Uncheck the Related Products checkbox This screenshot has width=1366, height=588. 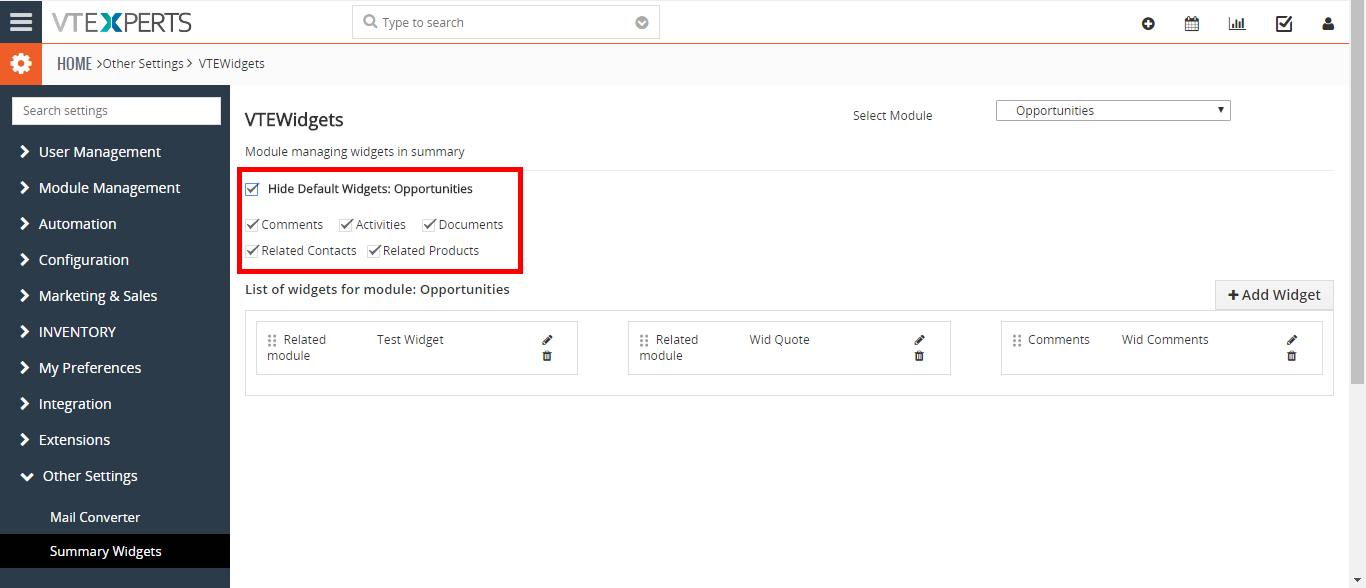[x=374, y=251]
